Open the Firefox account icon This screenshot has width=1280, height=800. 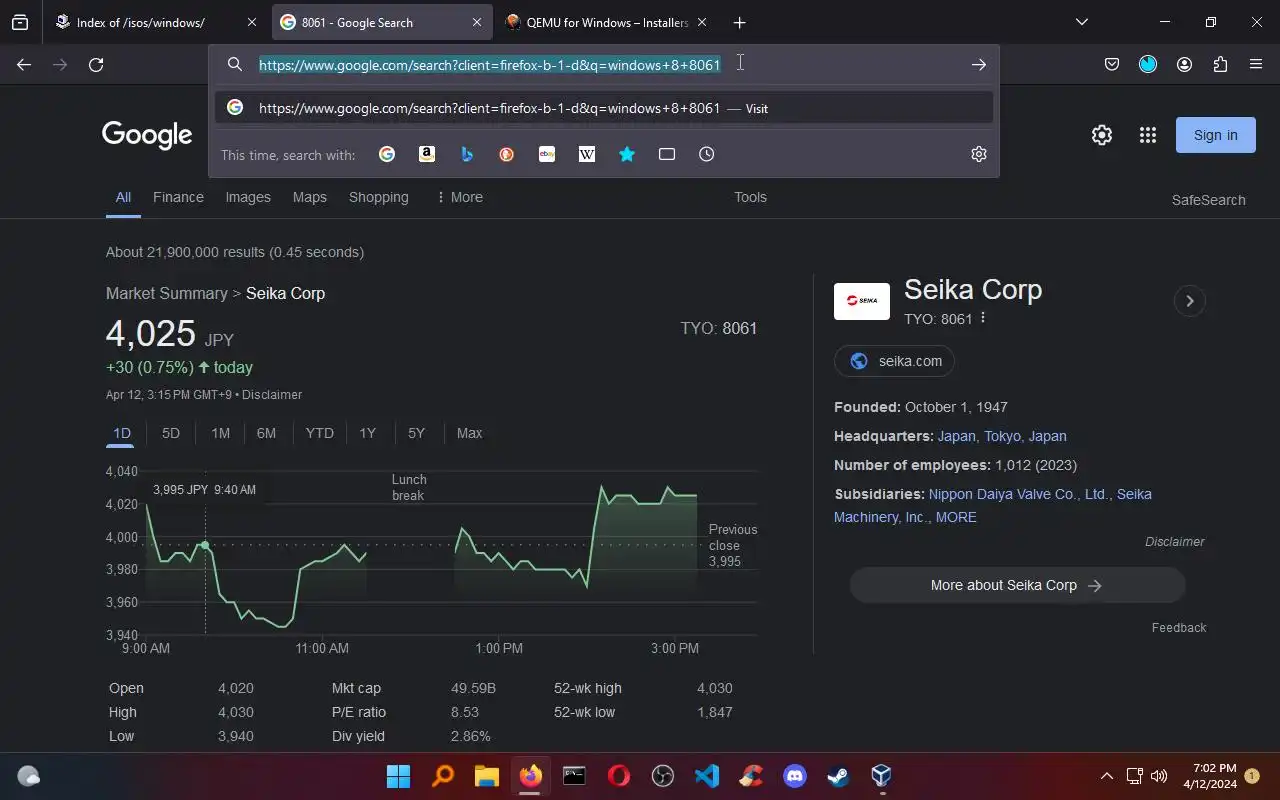pyautogui.click(x=1184, y=64)
